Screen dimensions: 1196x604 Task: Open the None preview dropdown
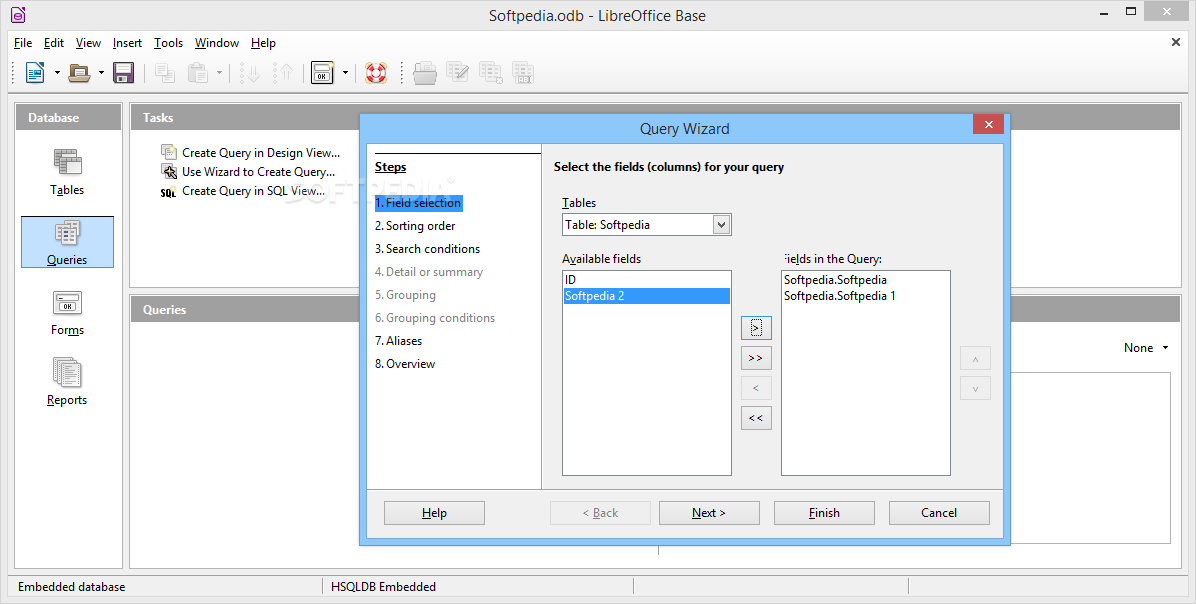[1146, 348]
